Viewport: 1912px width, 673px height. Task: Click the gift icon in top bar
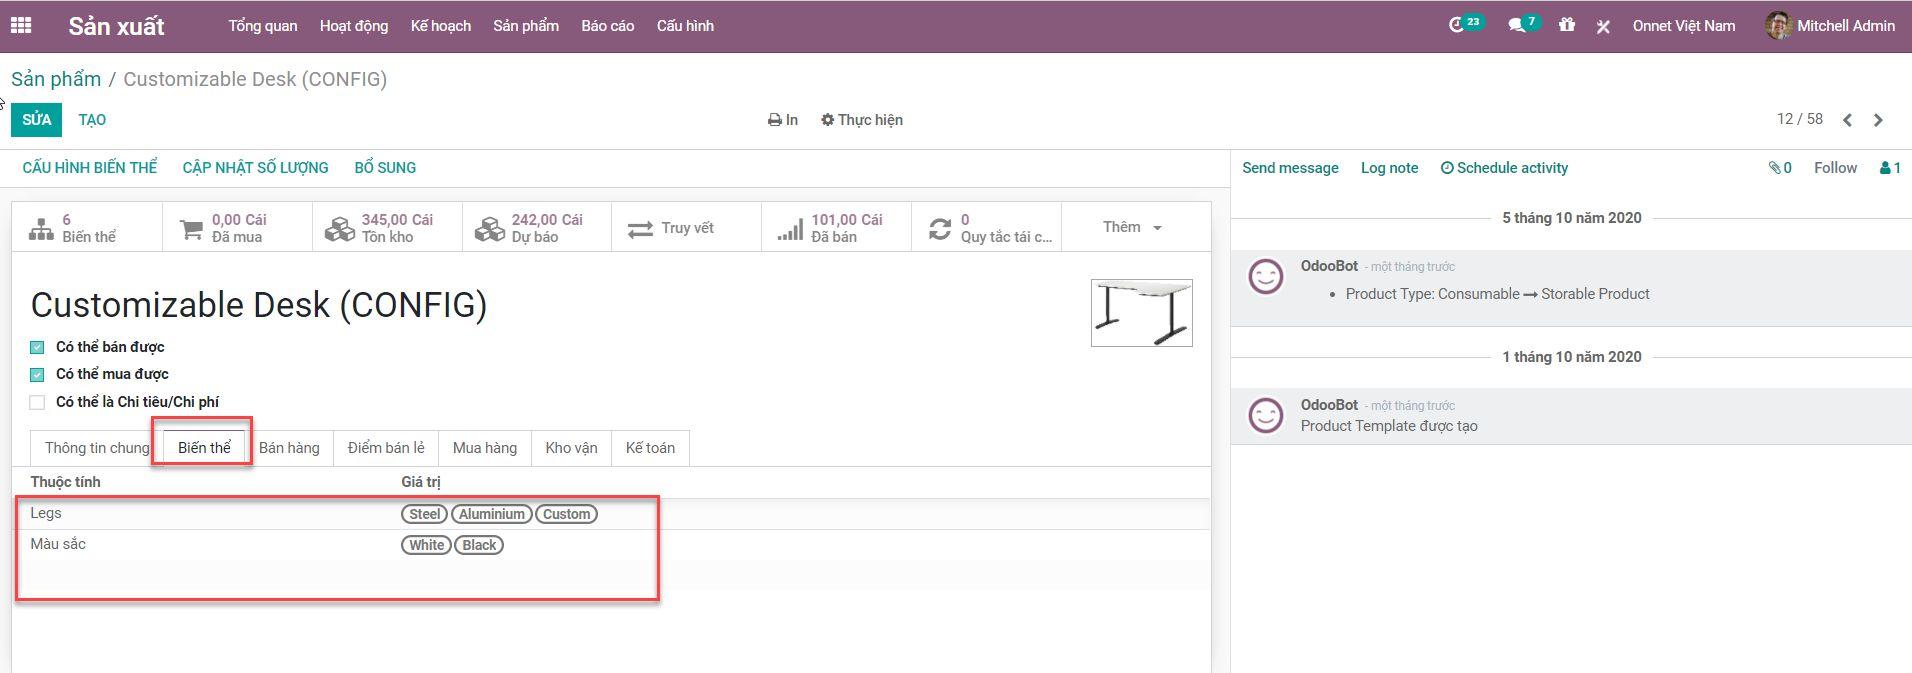(x=1566, y=25)
